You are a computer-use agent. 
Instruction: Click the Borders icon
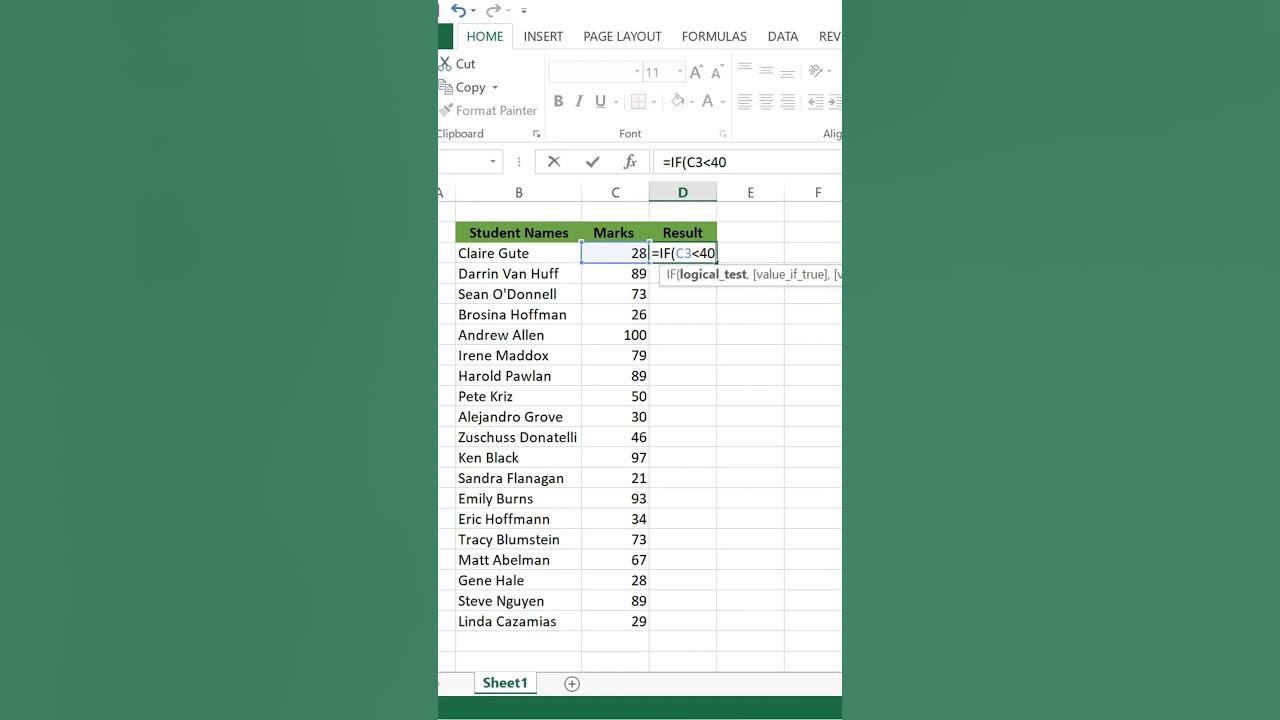(638, 101)
